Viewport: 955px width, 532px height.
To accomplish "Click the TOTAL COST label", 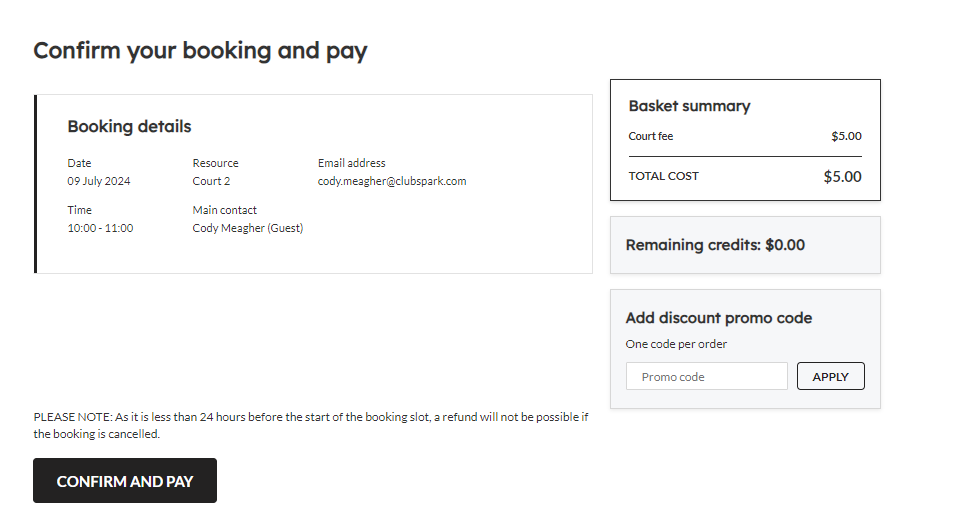I will click(663, 176).
